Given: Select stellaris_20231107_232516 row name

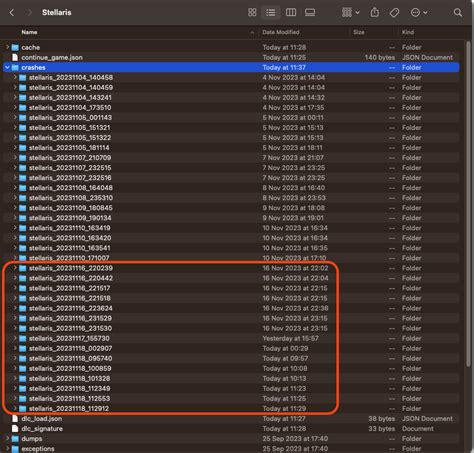Looking at the screenshot, I should [70, 178].
